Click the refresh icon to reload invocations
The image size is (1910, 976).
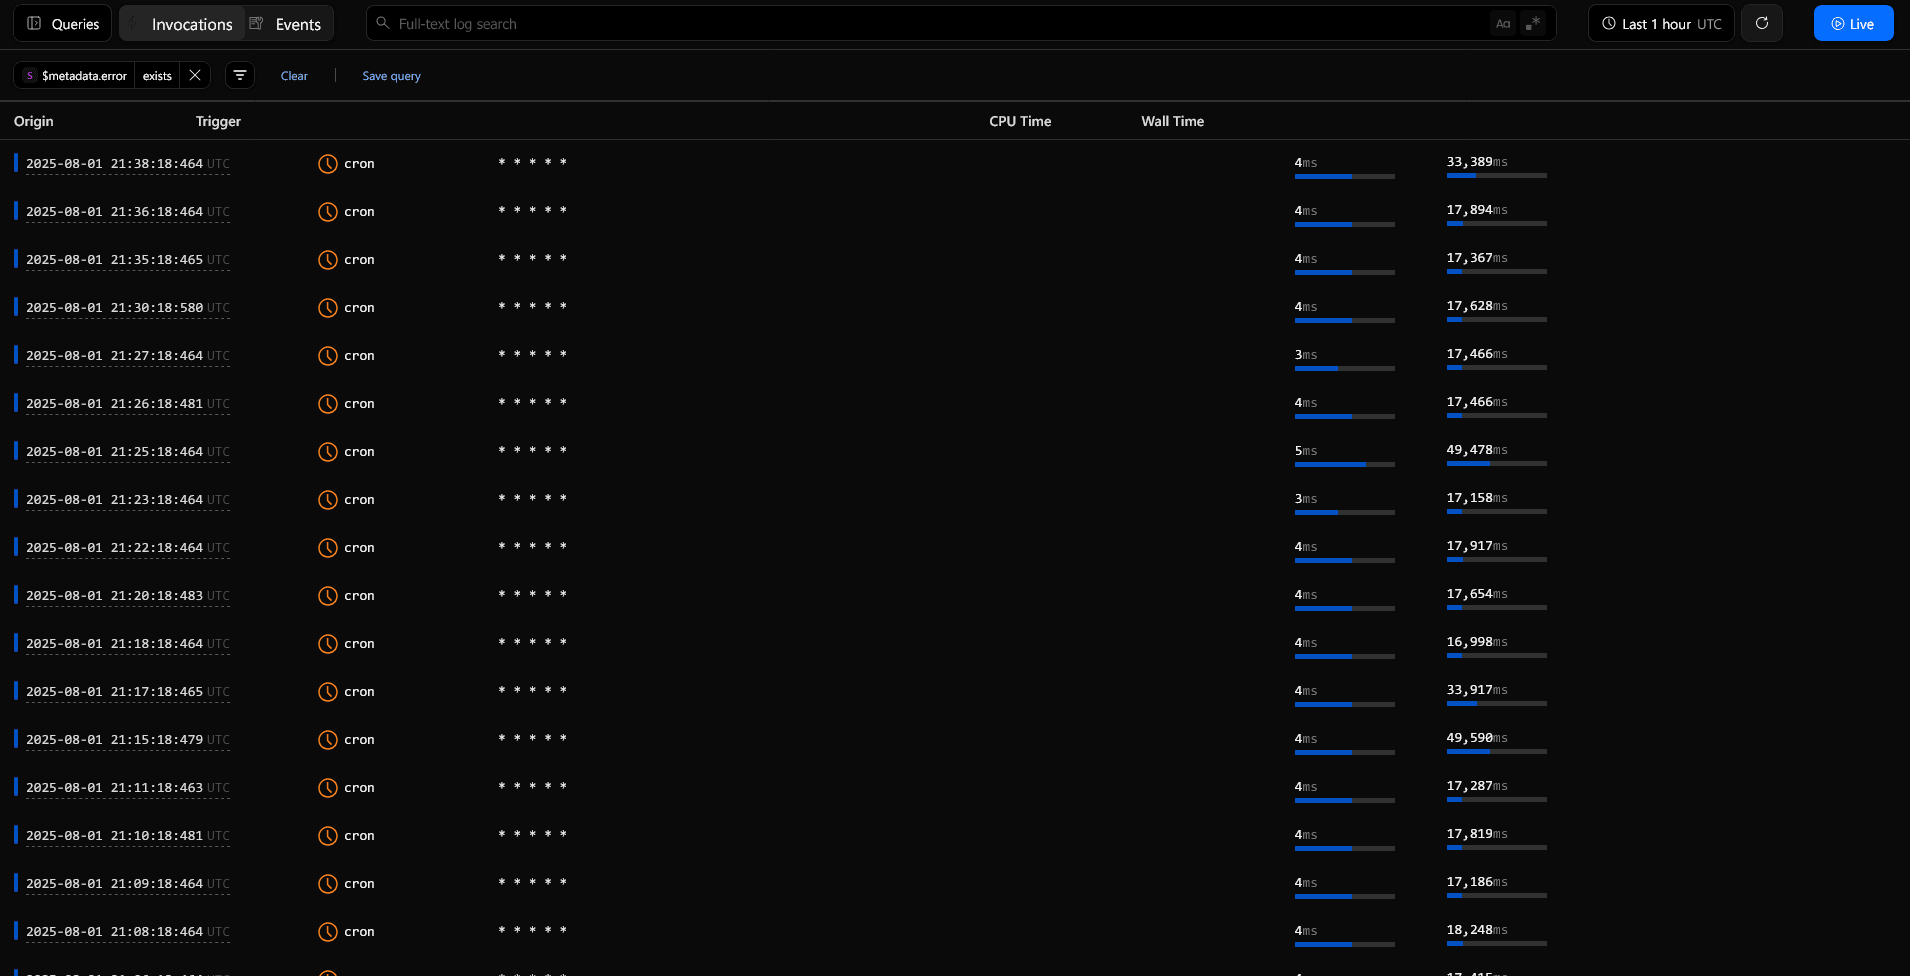click(1762, 23)
